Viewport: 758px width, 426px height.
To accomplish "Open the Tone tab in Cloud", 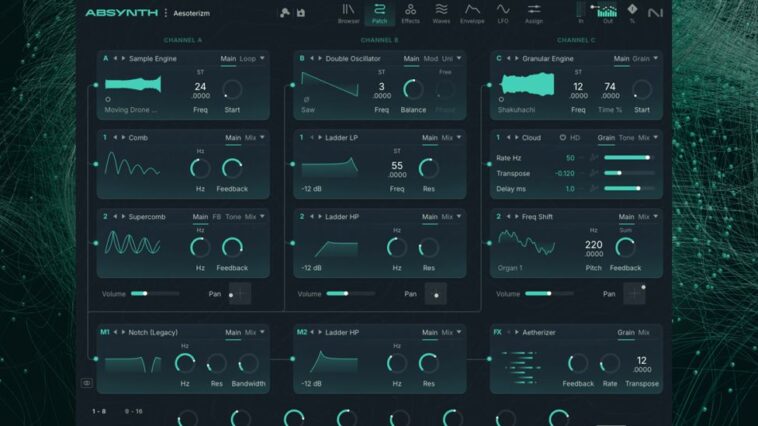I will pyautogui.click(x=627, y=138).
